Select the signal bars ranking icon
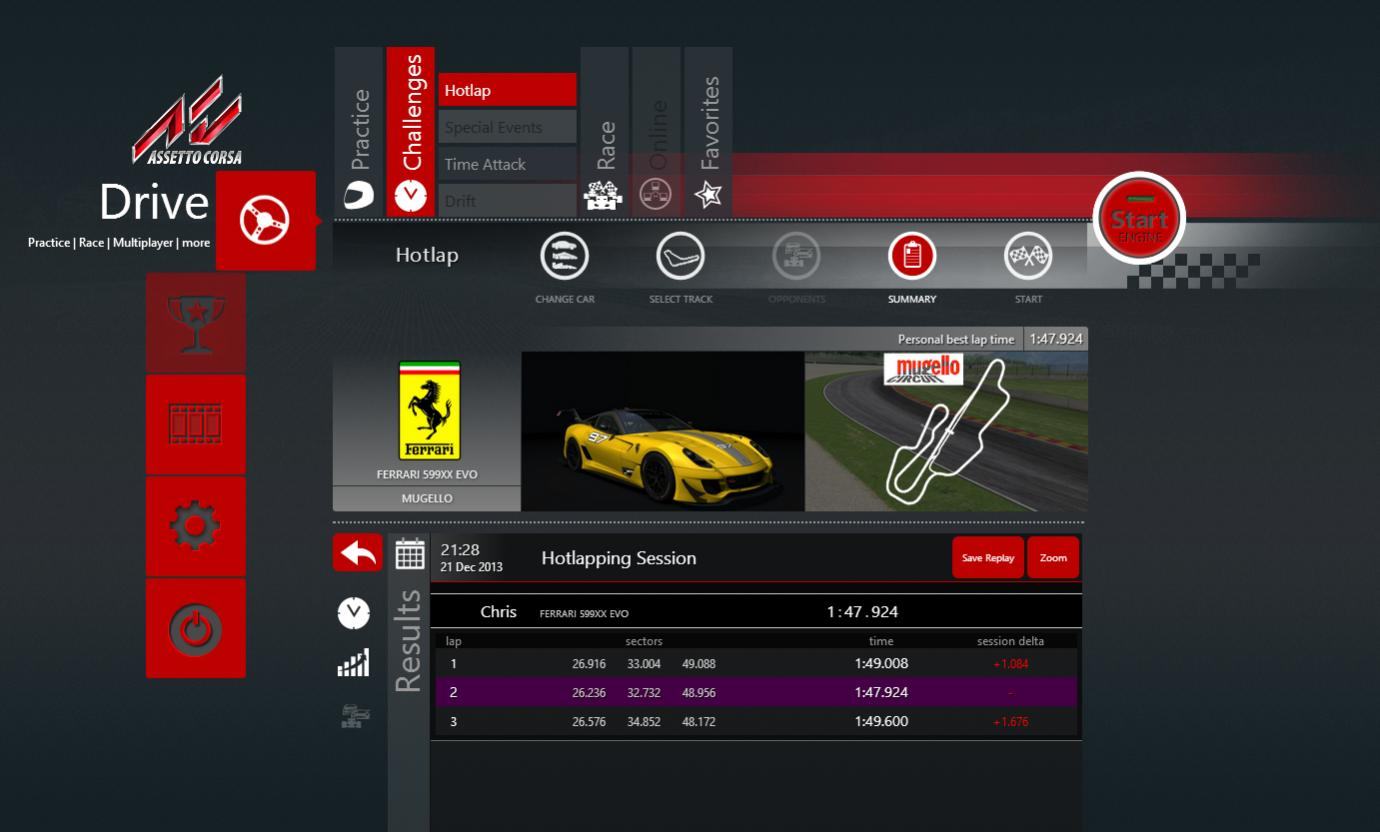This screenshot has width=1380, height=832. click(x=353, y=662)
